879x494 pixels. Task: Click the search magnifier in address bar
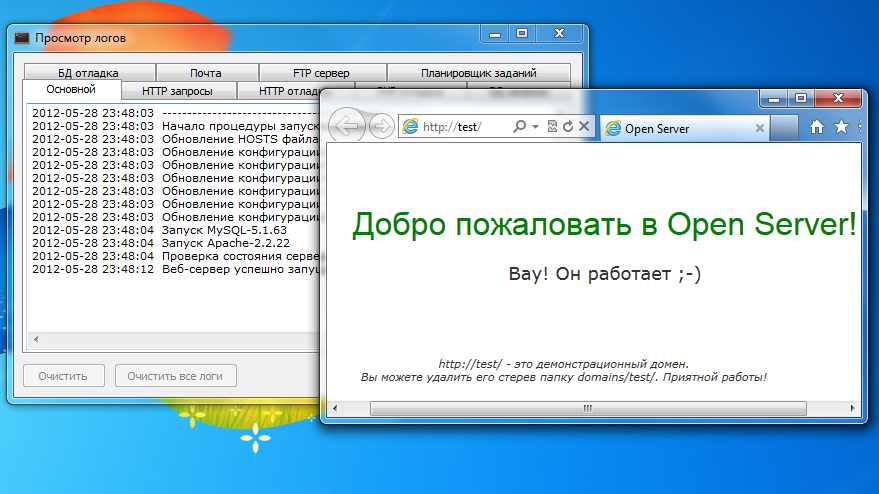[x=519, y=127]
